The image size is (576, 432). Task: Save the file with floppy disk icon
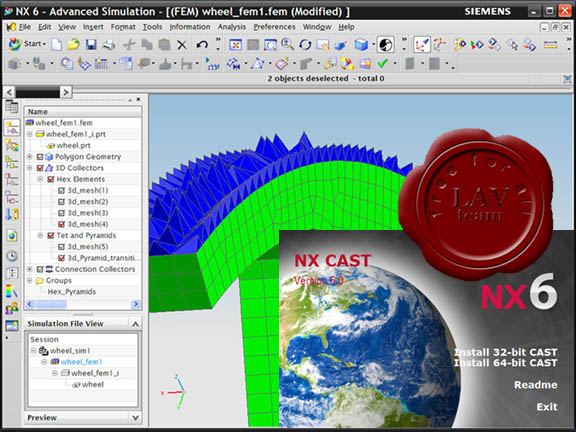91,45
